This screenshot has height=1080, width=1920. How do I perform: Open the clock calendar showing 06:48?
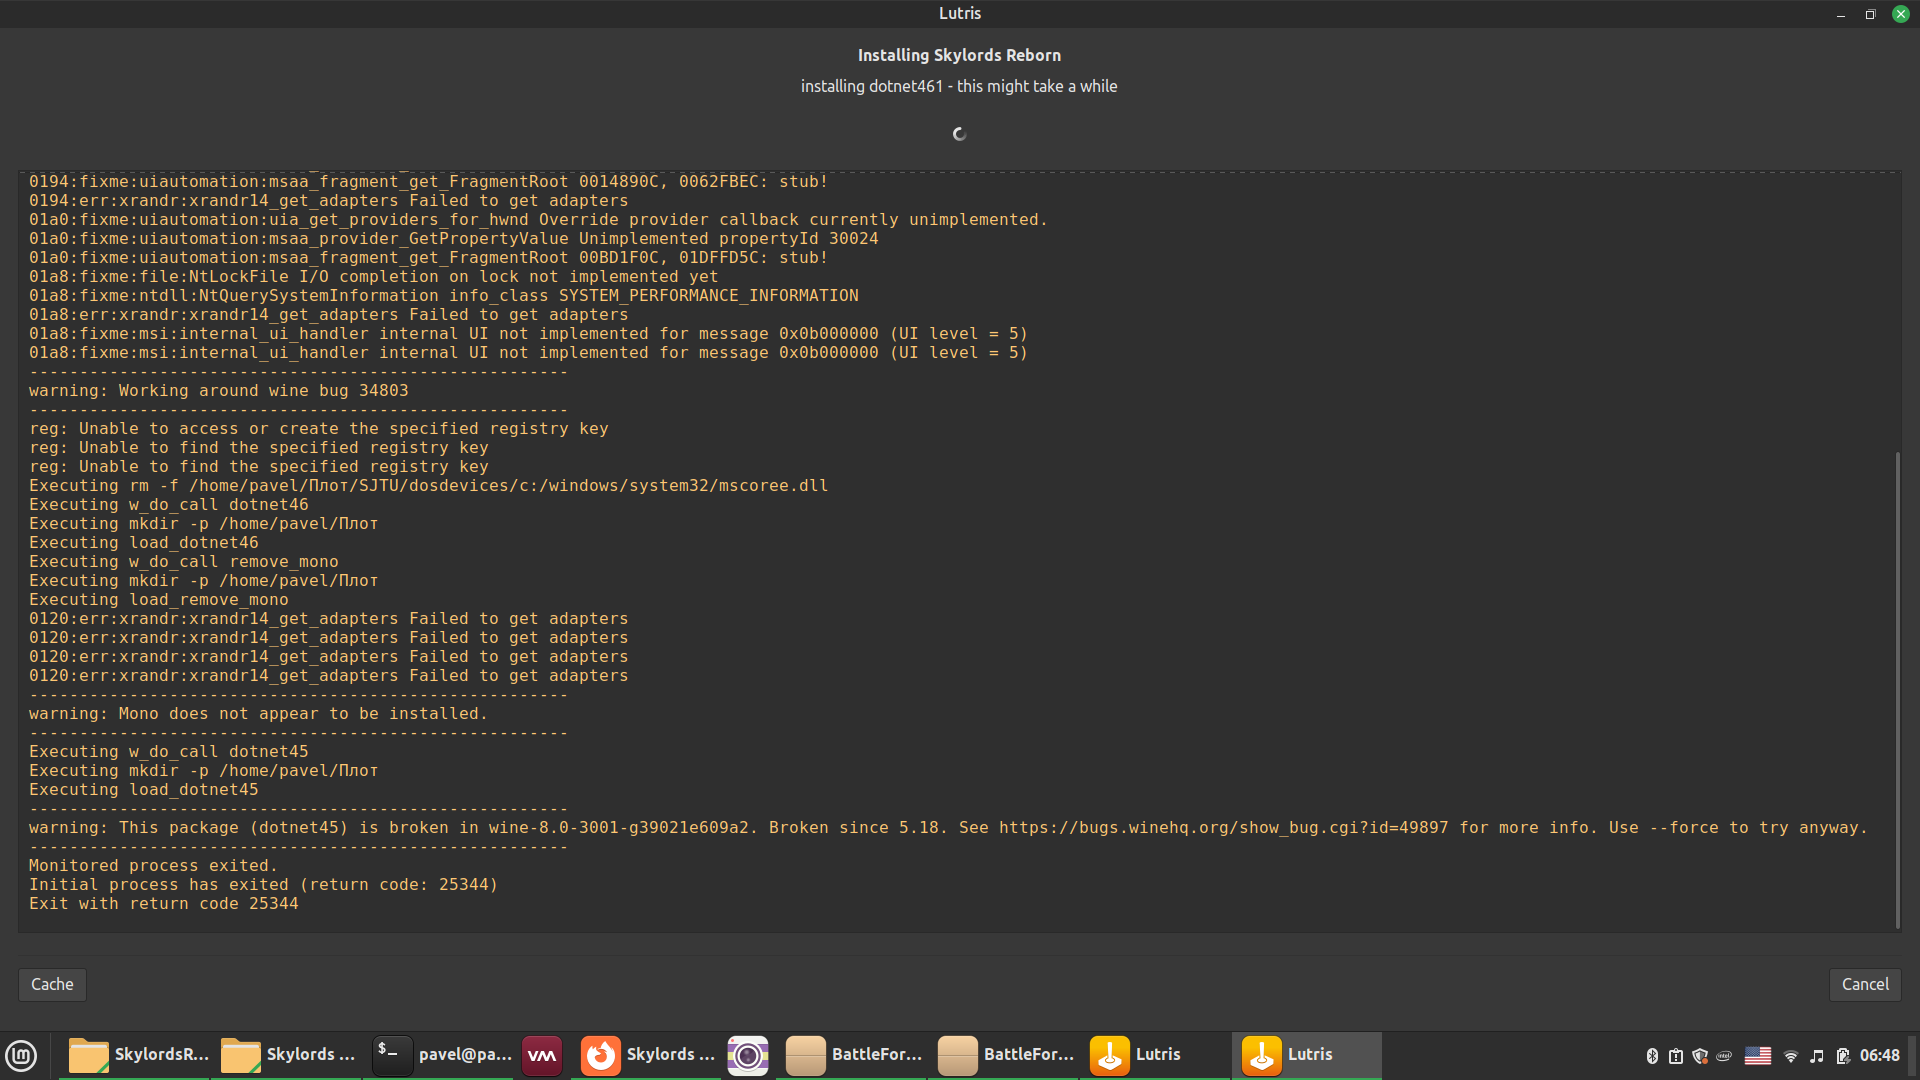point(1880,1056)
